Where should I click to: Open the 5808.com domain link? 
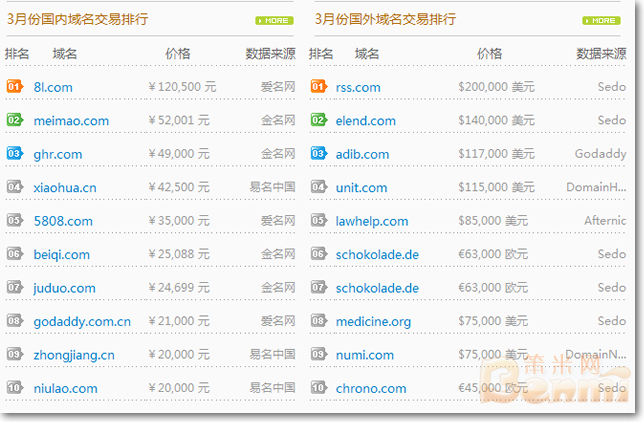tap(63, 221)
